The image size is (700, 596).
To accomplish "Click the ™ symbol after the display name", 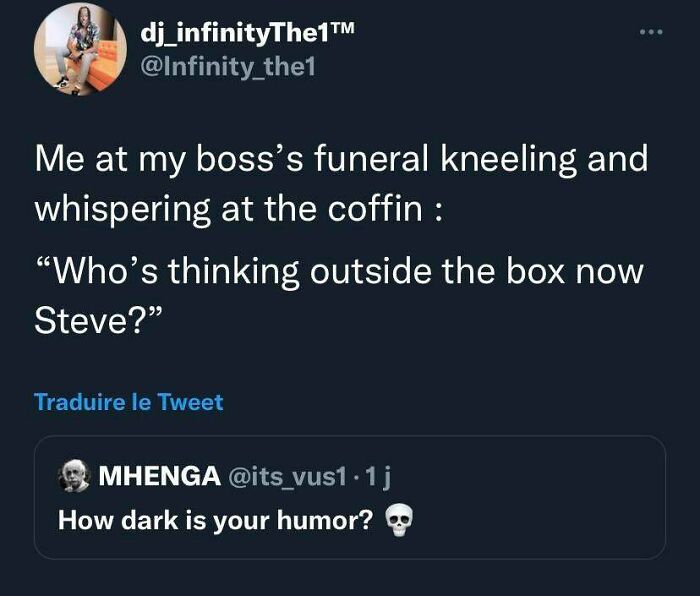I will [x=342, y=31].
